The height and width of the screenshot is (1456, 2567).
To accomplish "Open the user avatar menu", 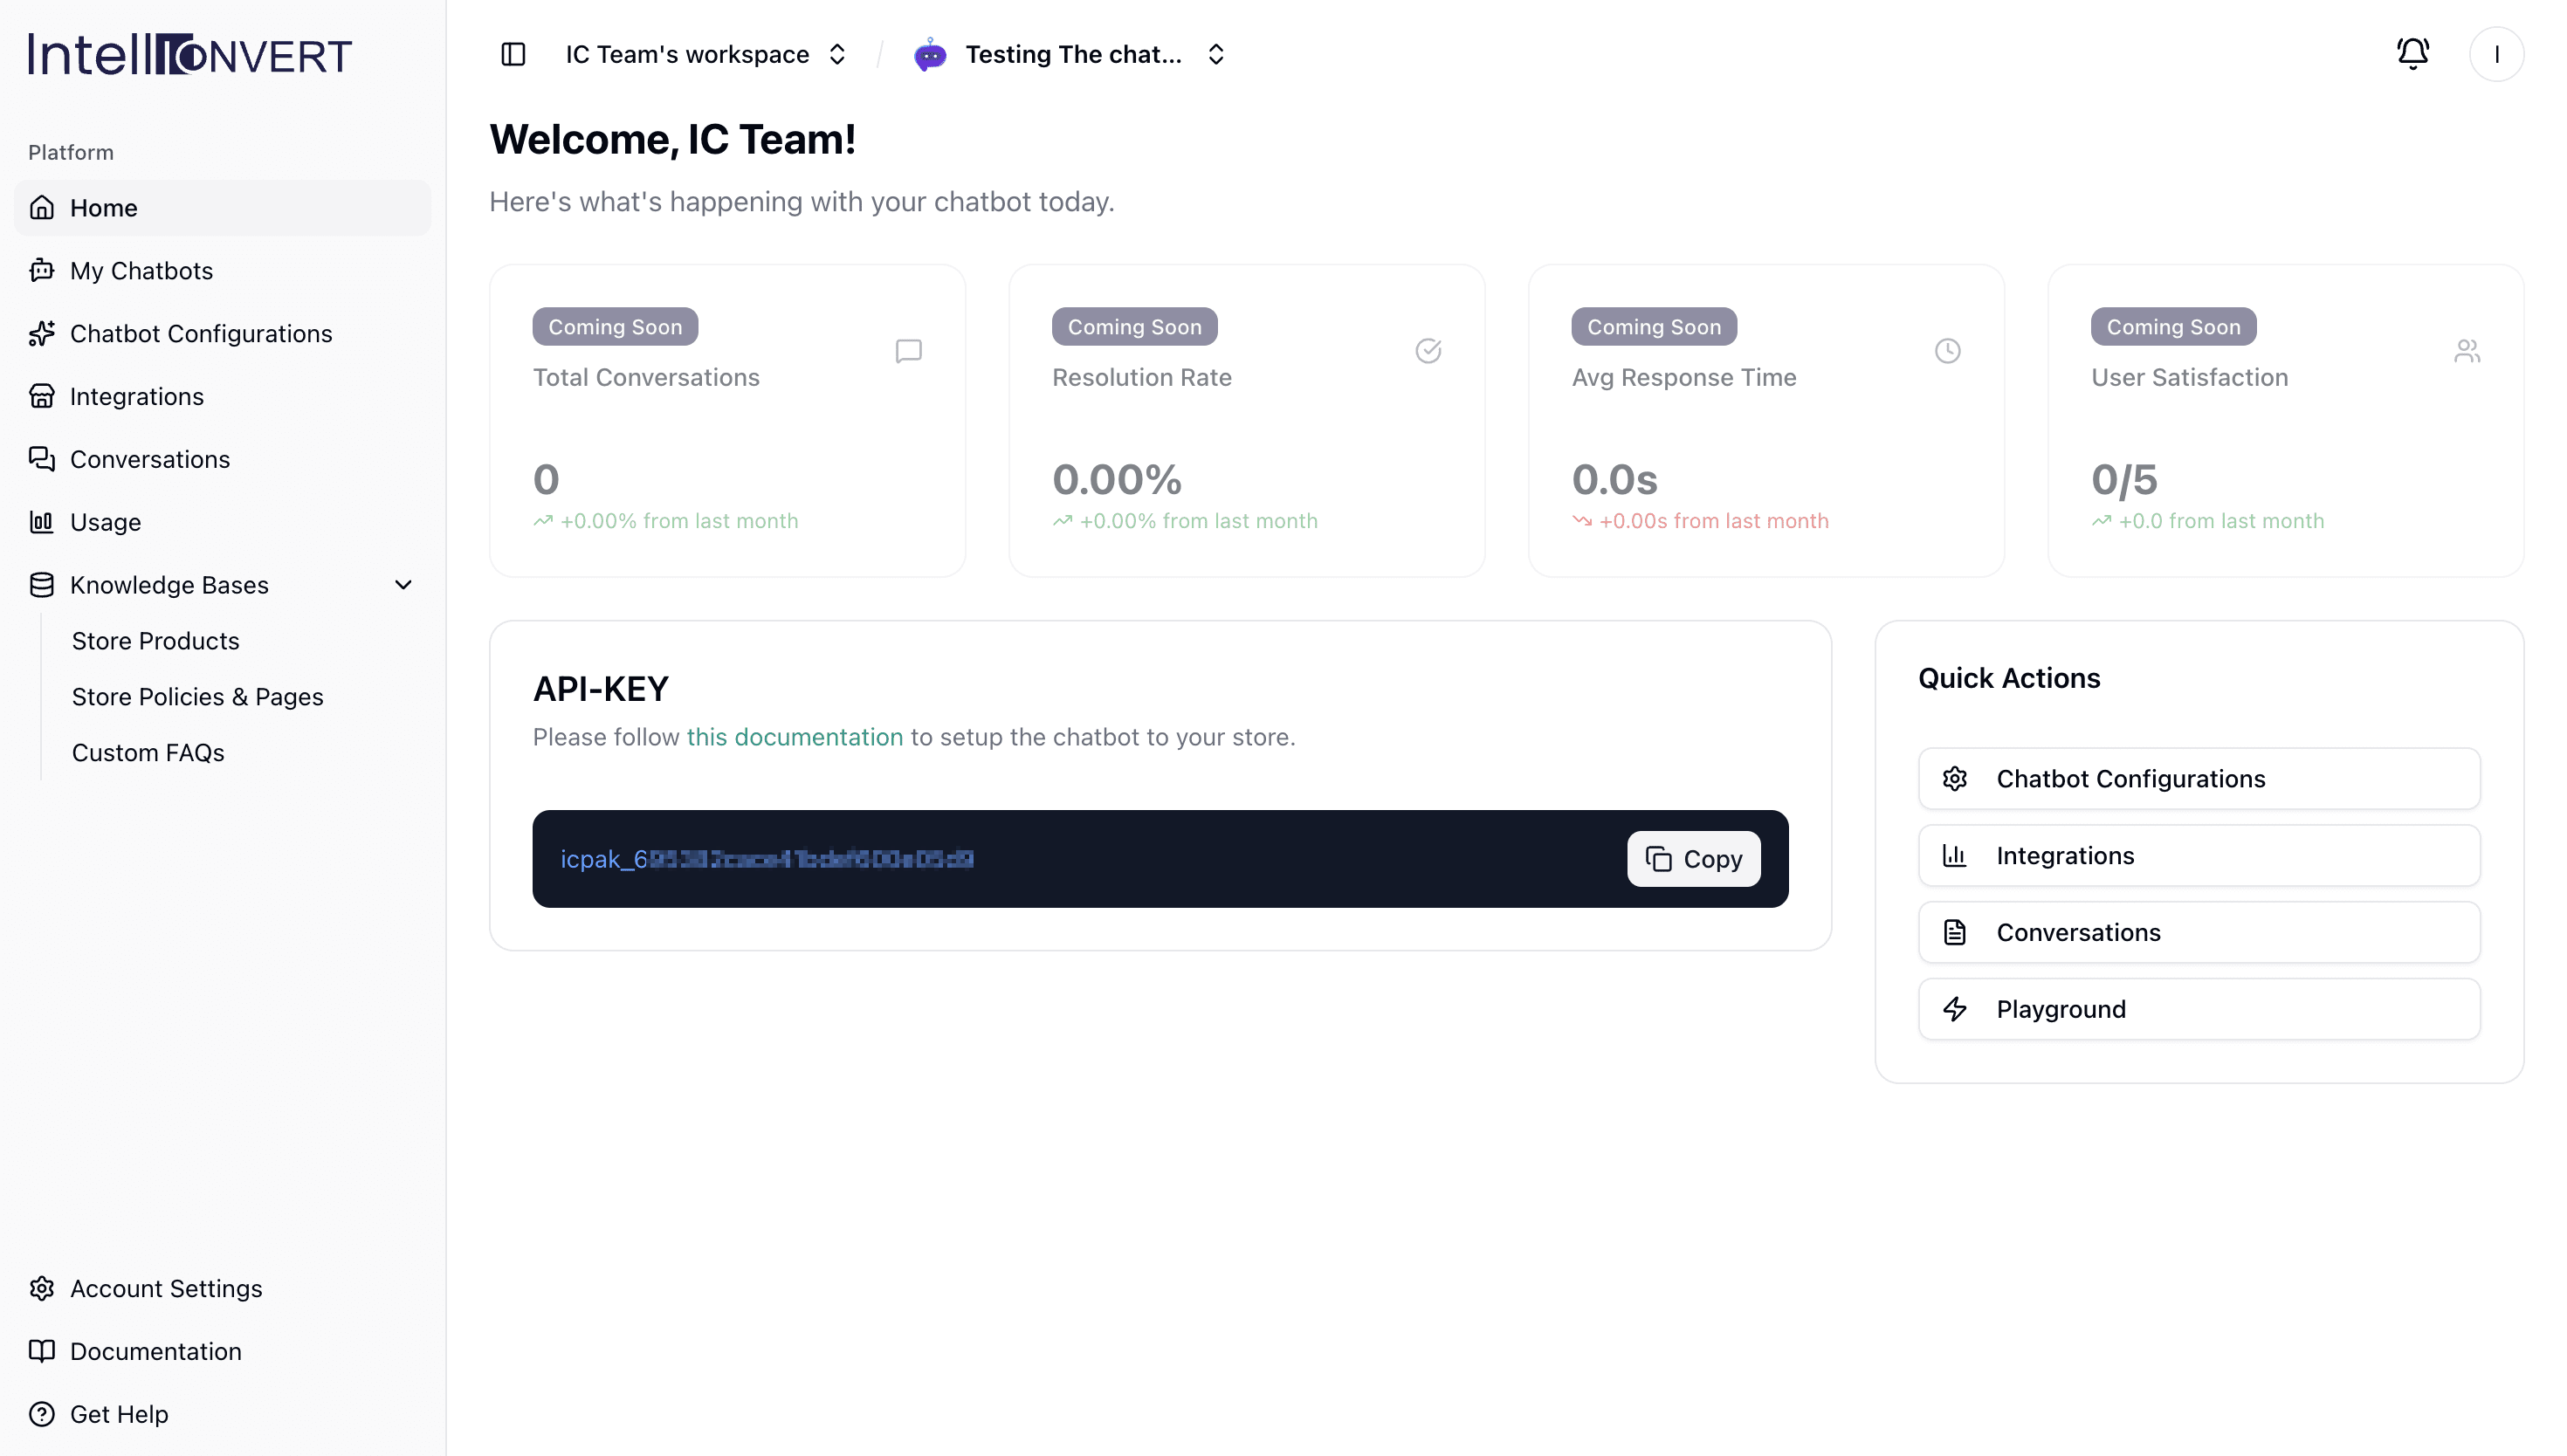I will pyautogui.click(x=2496, y=54).
